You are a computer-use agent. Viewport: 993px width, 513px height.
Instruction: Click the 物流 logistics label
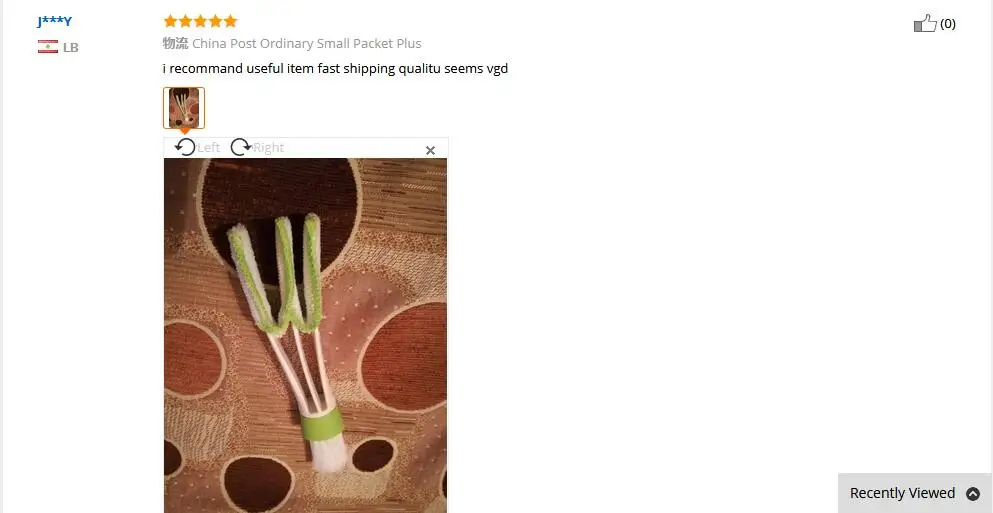click(x=175, y=44)
